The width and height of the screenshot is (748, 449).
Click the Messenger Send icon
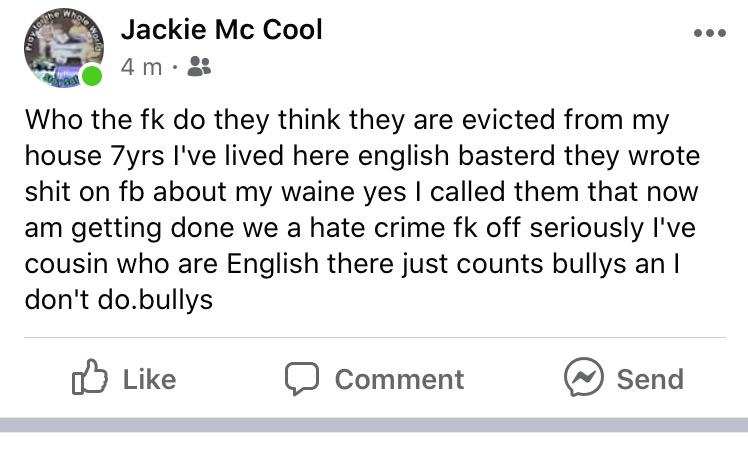pos(583,379)
